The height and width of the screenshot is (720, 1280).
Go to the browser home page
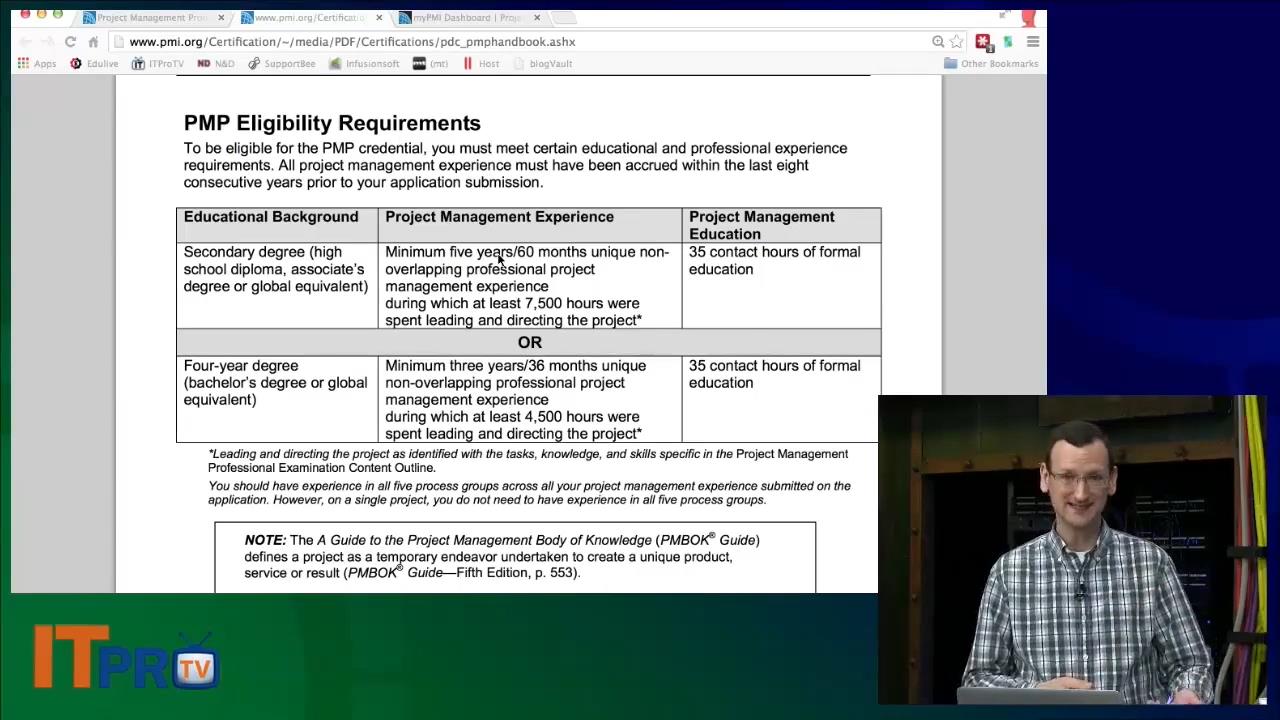93,42
